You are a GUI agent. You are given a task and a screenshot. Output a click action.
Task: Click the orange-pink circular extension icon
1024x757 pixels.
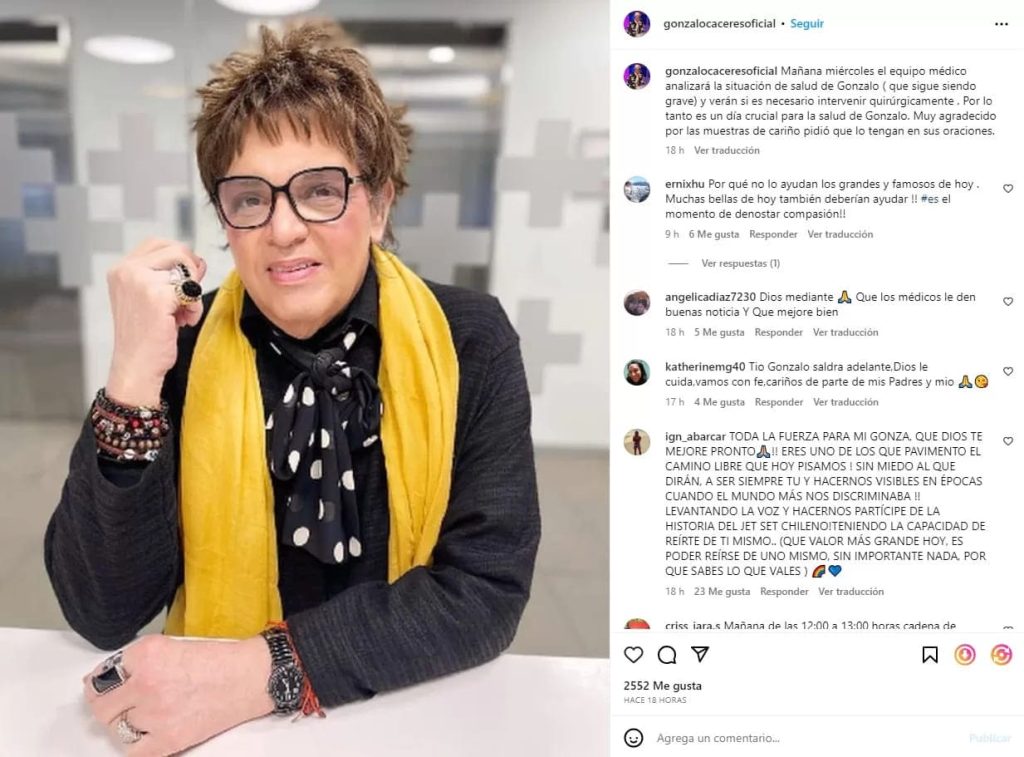click(1001, 654)
